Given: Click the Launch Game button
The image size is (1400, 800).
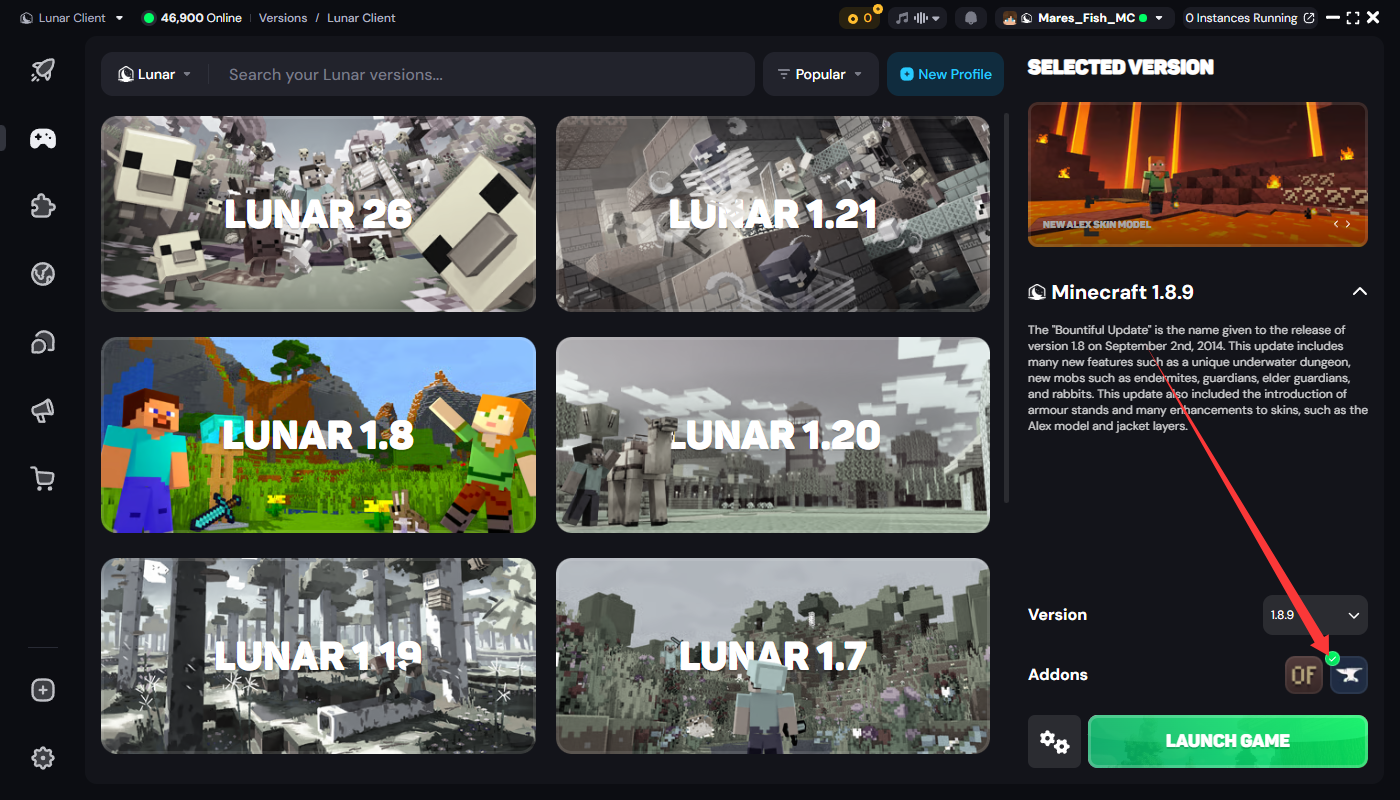Looking at the screenshot, I should 1227,741.
